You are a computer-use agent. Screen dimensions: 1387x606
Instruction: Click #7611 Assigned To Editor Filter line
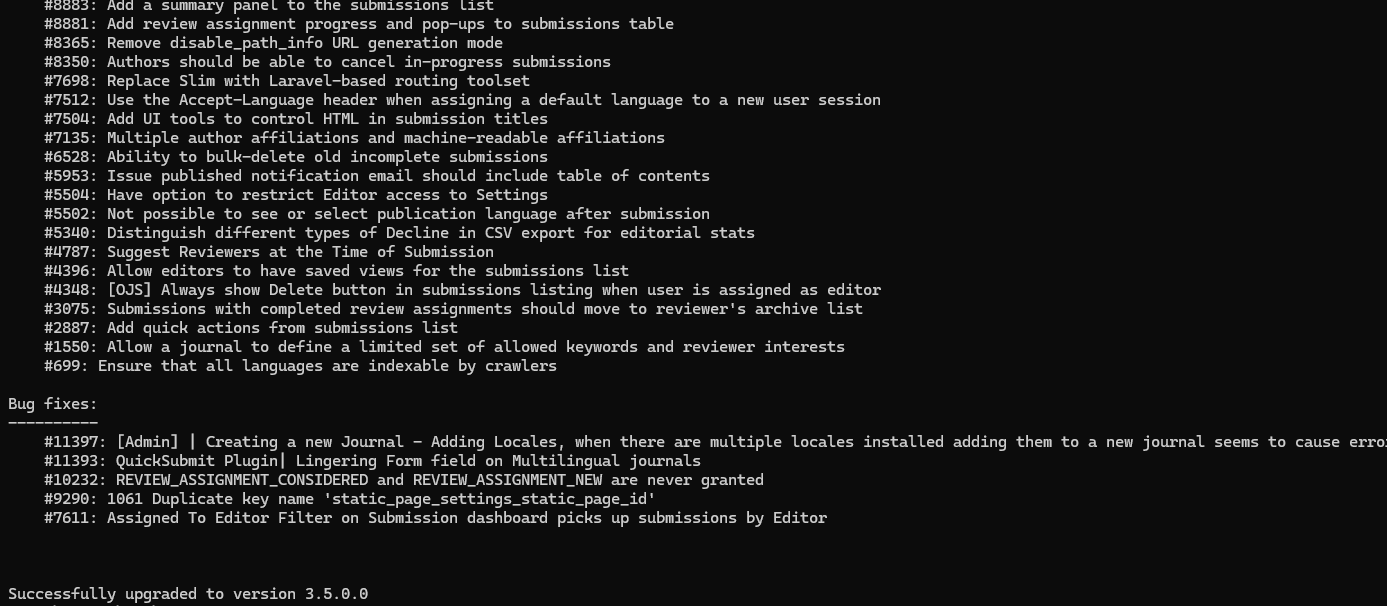click(435, 518)
